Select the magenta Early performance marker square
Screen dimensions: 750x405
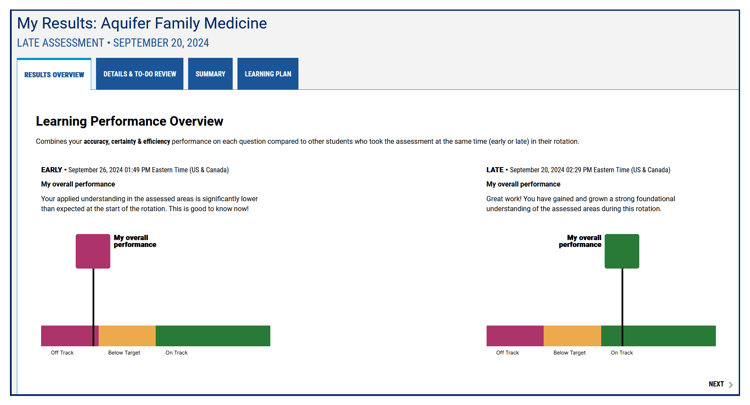pos(93,251)
